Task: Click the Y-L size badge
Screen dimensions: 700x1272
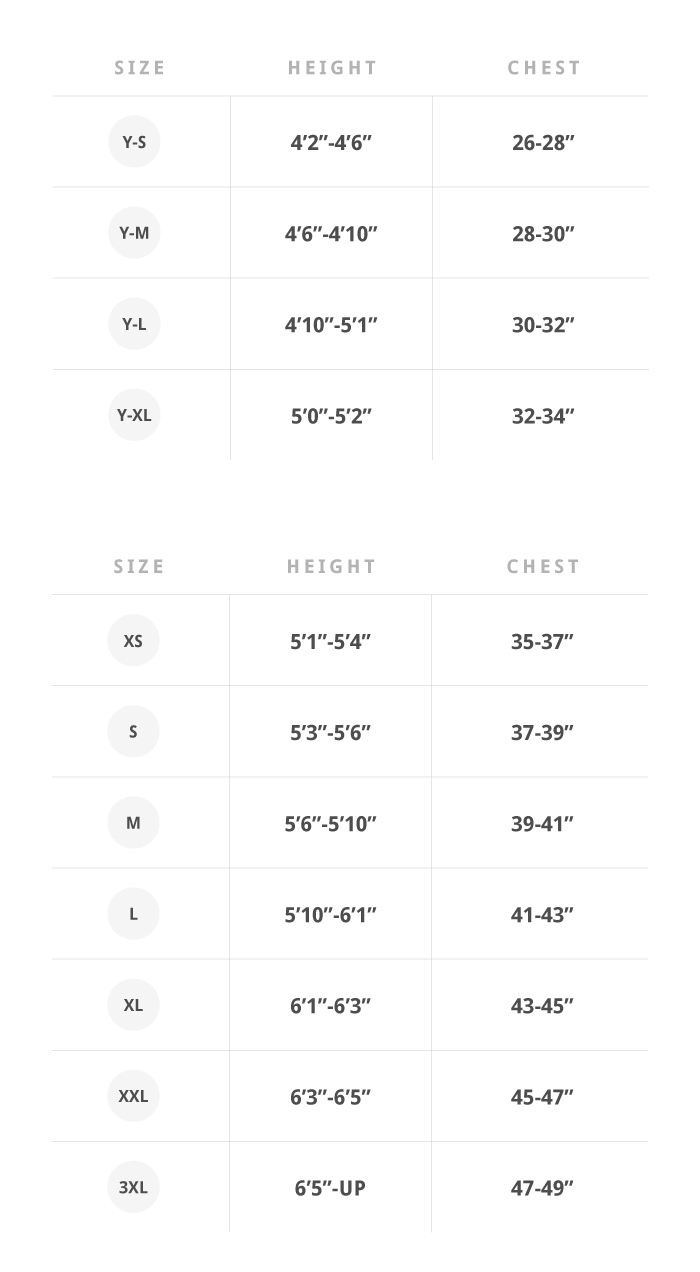Action: coord(134,324)
